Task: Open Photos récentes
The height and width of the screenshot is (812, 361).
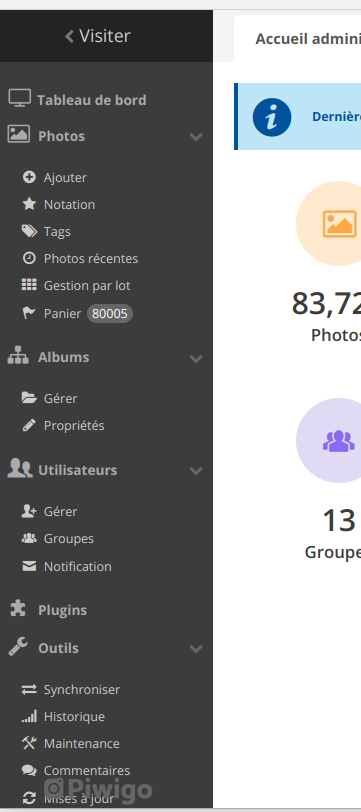Action: tap(91, 258)
